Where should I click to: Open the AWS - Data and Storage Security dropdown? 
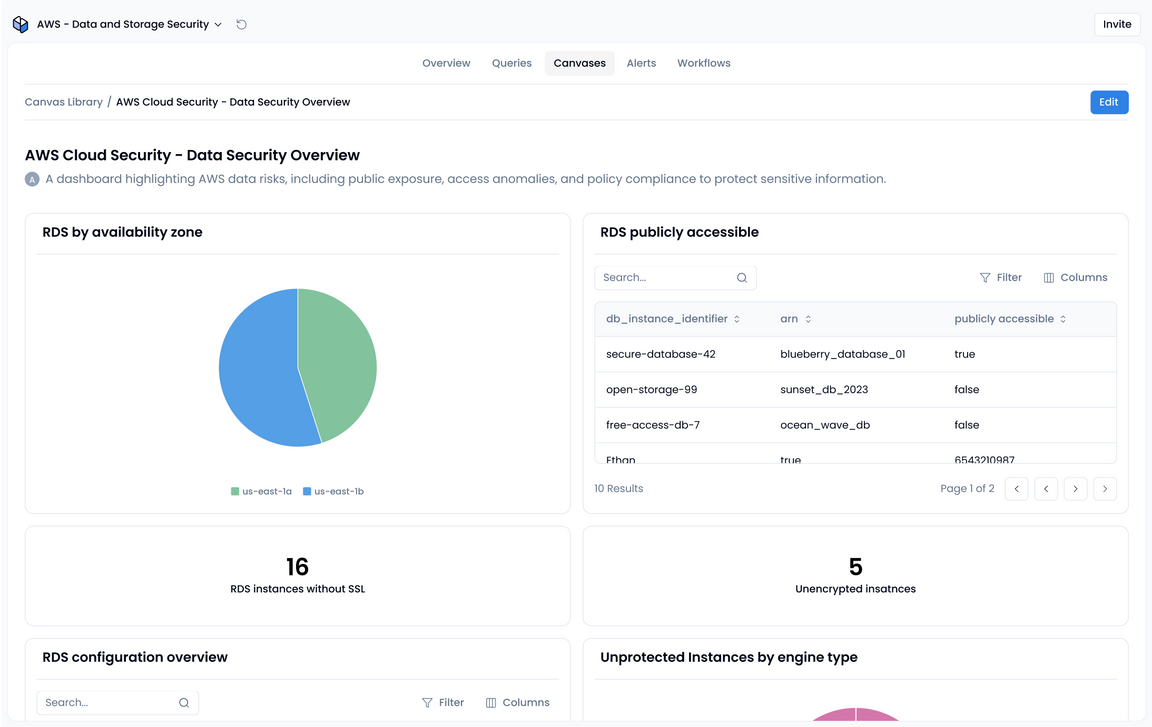(129, 24)
